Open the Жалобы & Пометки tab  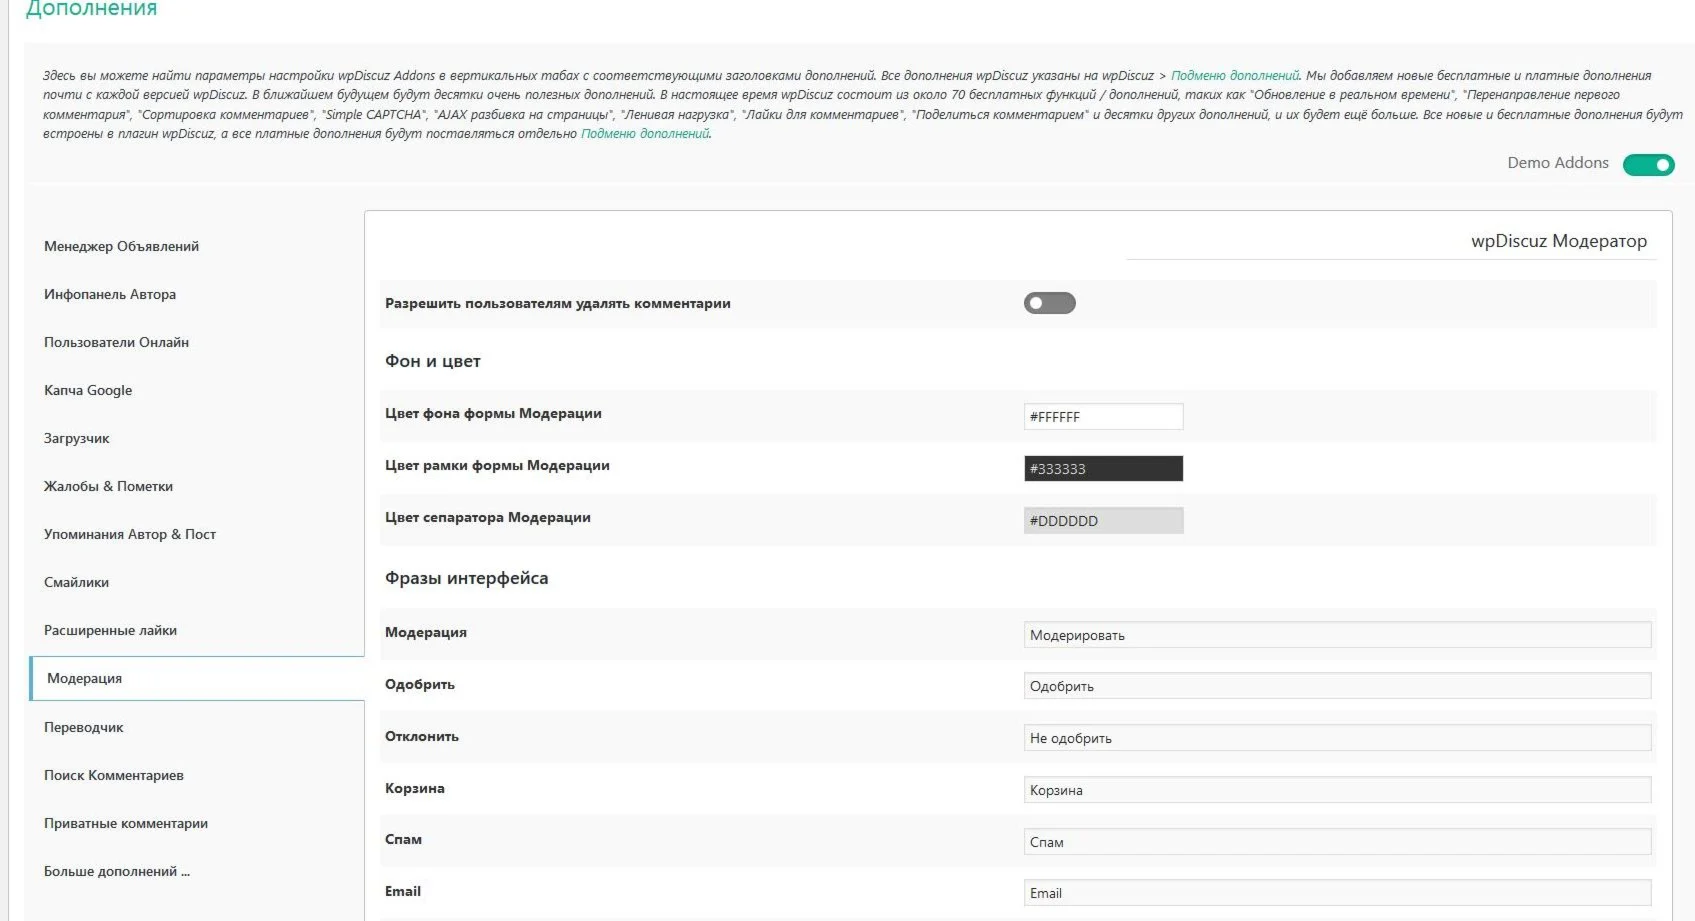[x=108, y=486]
